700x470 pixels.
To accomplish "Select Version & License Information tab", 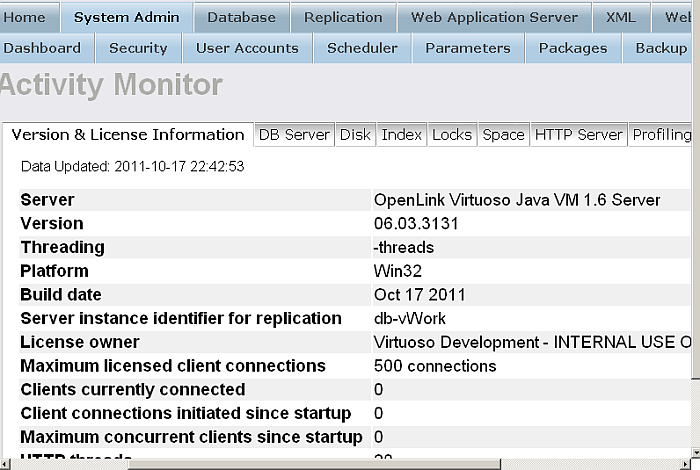I will tap(128, 135).
